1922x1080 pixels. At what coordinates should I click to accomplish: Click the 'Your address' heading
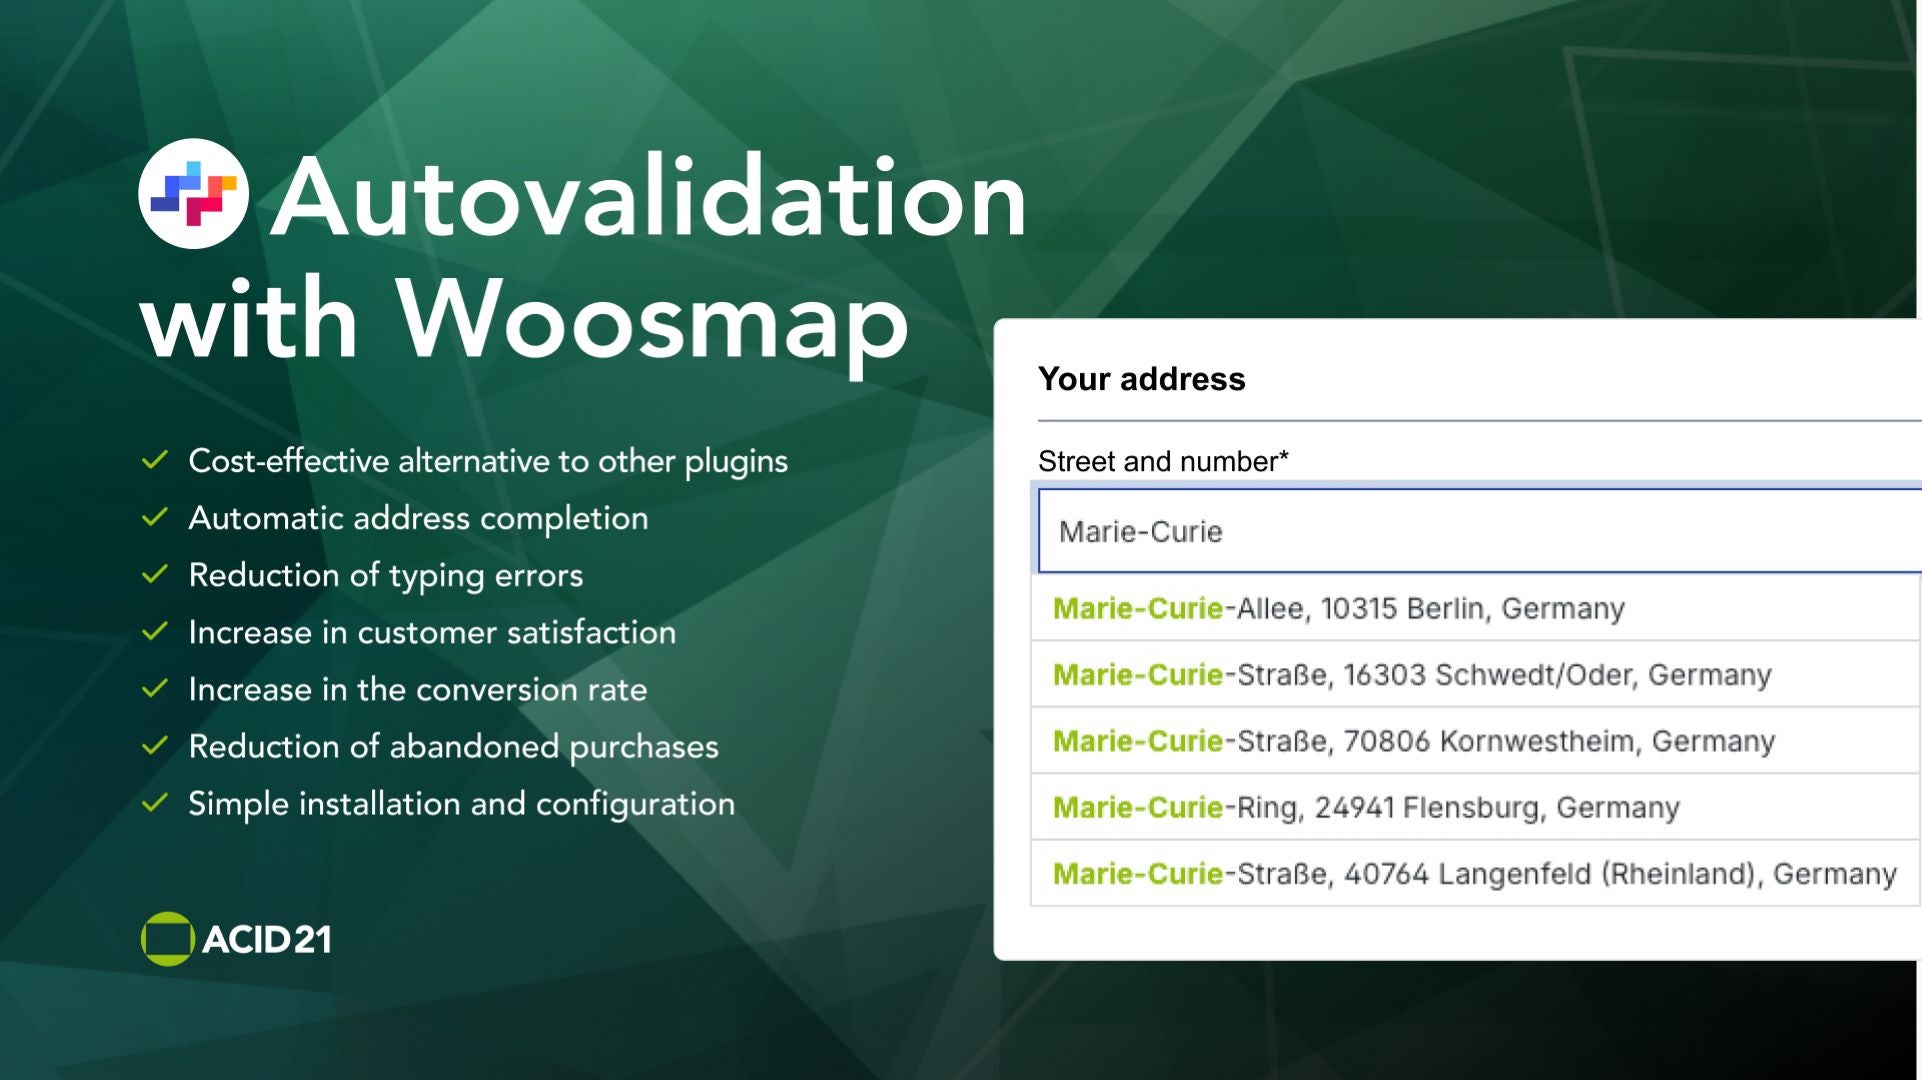(1142, 379)
